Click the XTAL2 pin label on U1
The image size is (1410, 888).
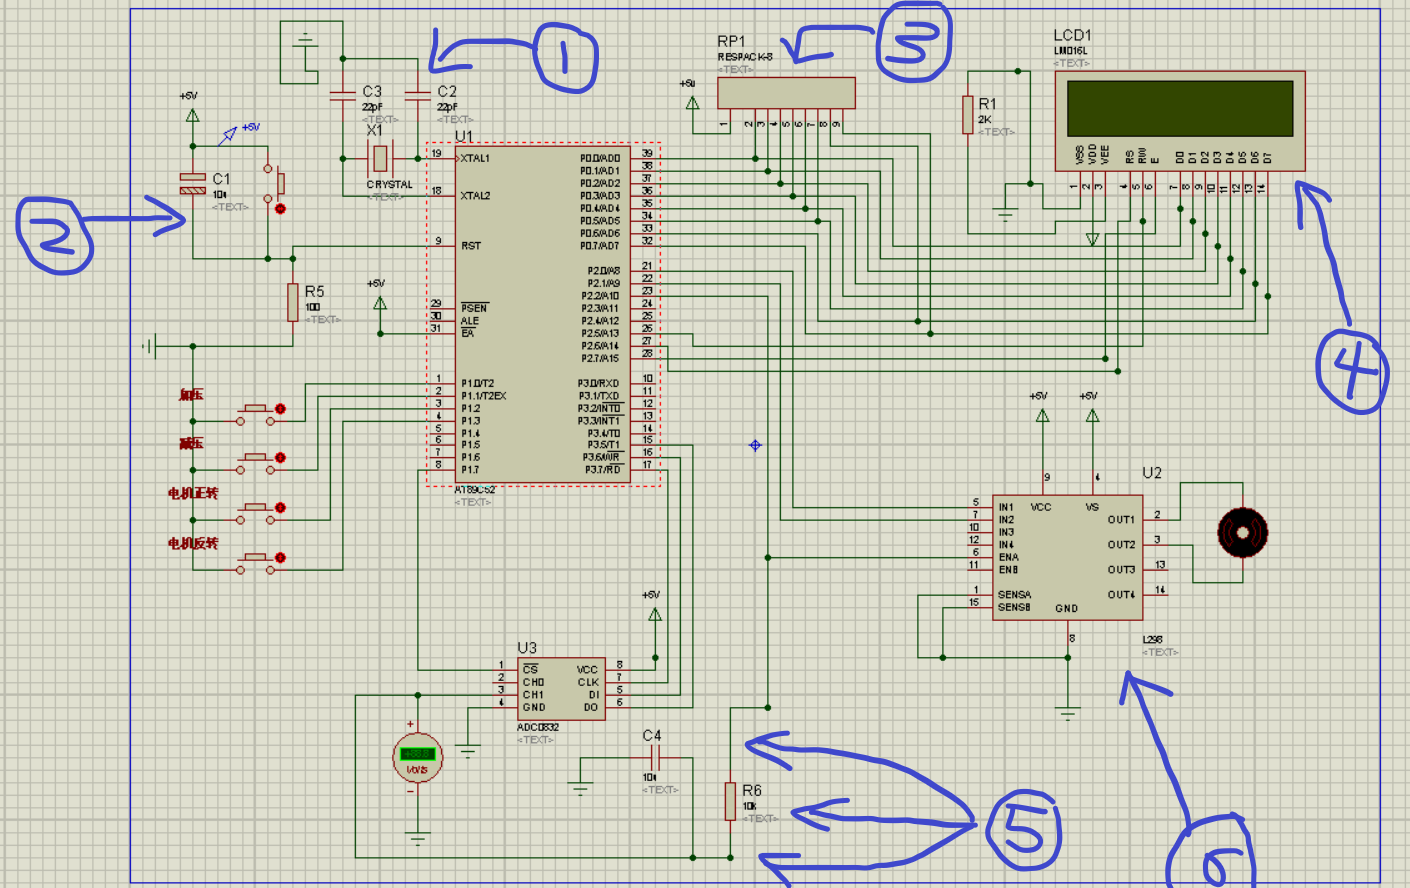click(475, 196)
